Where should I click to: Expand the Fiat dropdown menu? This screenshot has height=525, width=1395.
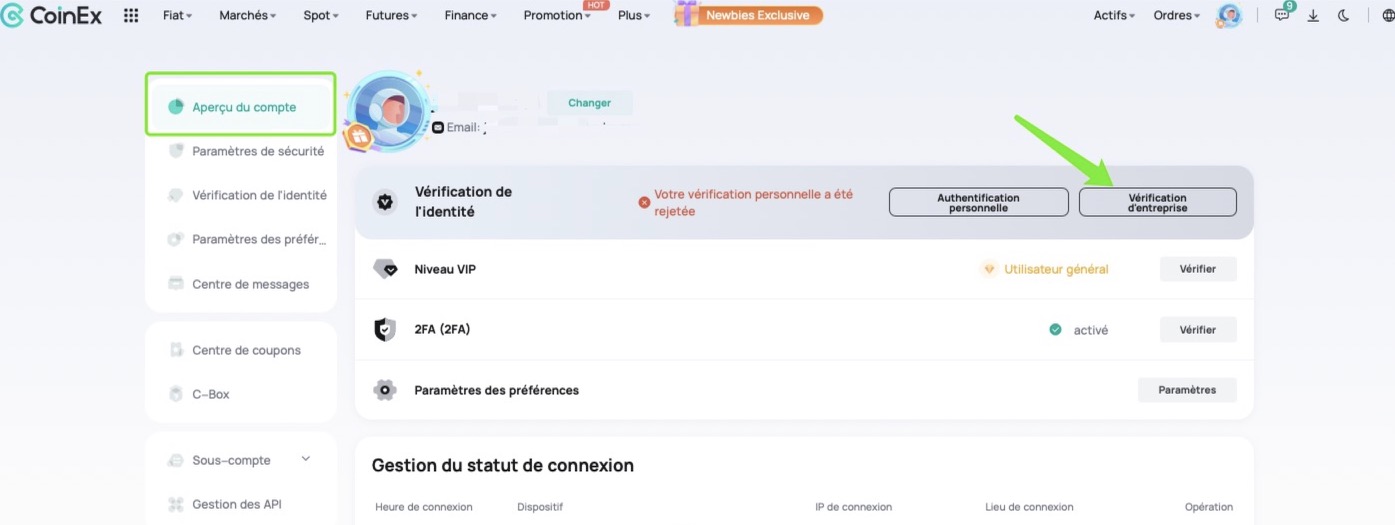[x=177, y=15]
